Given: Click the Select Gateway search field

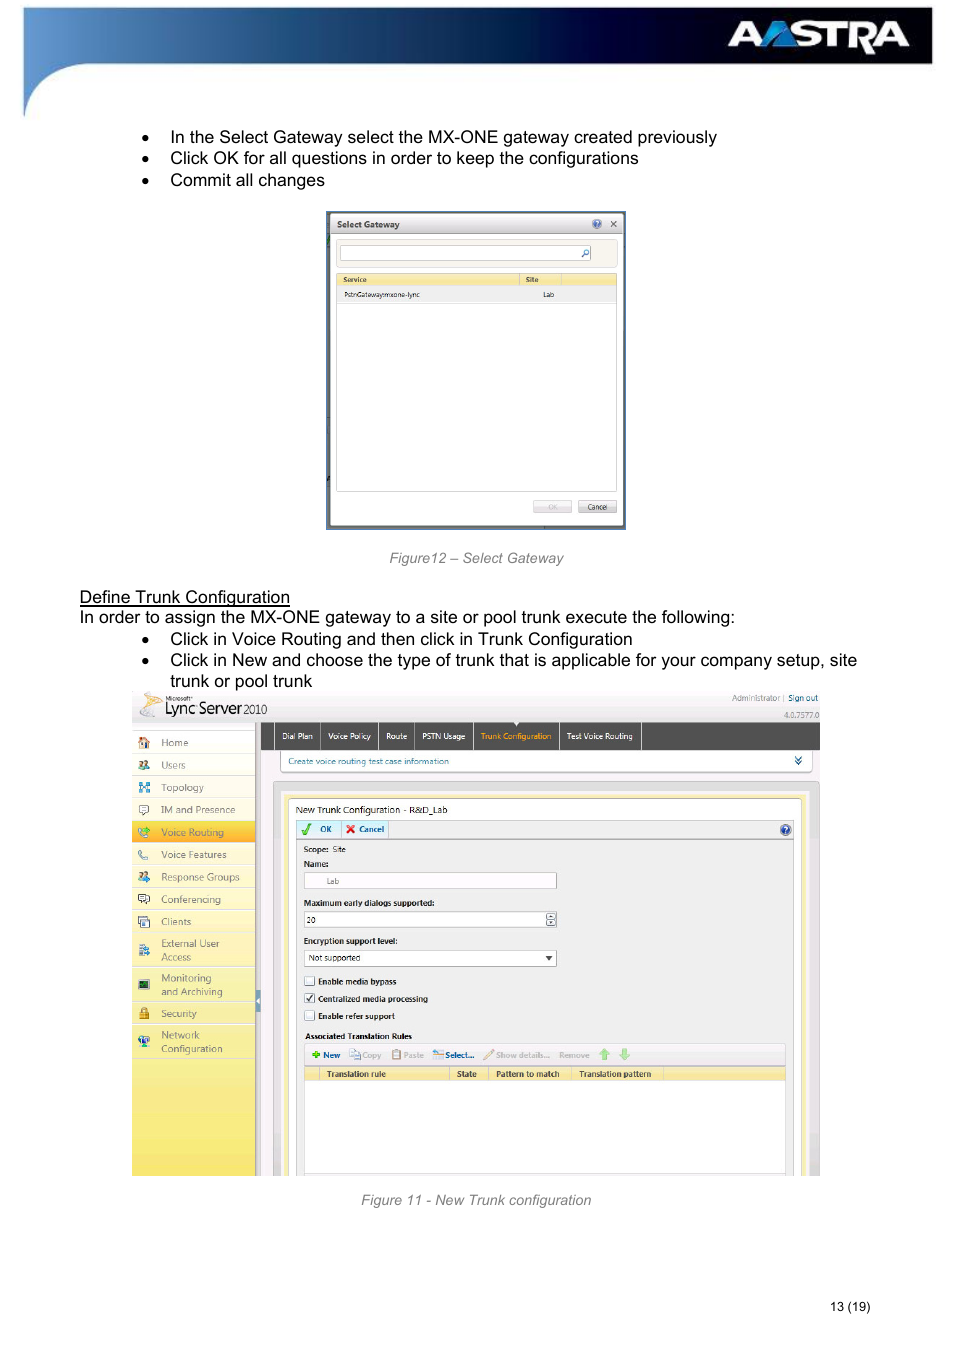Looking at the screenshot, I should click(466, 253).
